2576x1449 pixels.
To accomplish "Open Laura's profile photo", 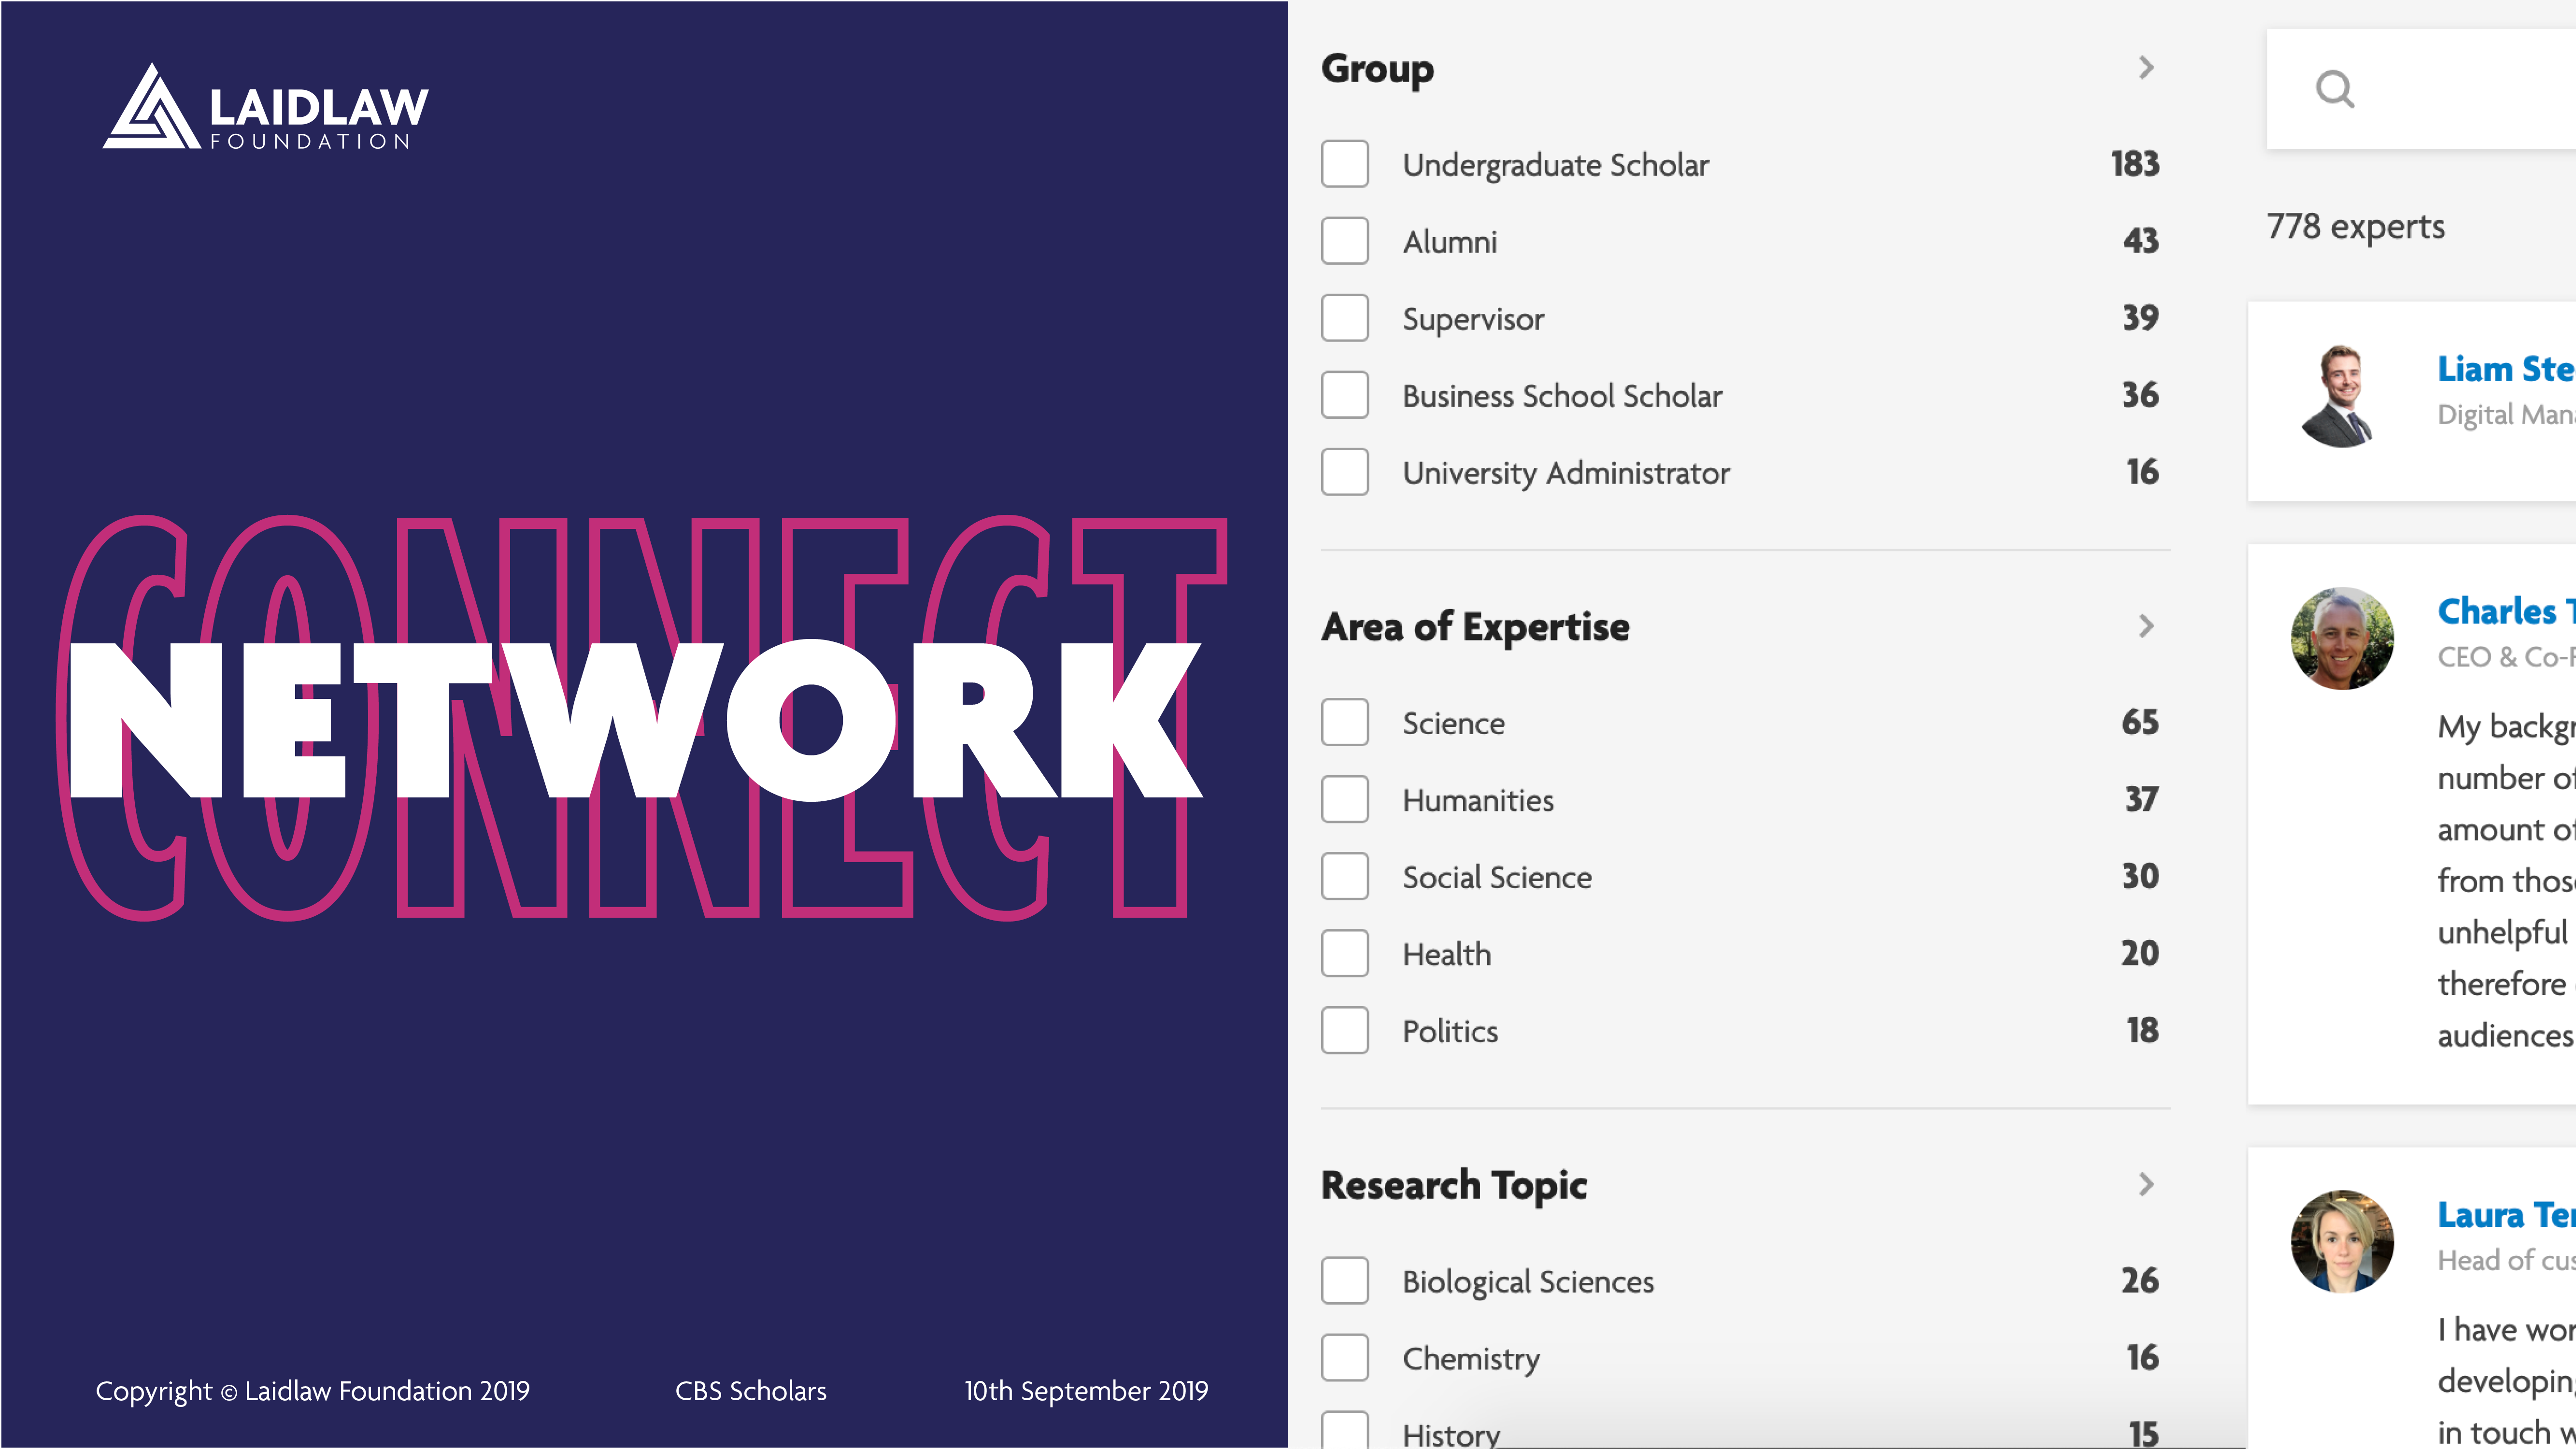I will (x=2342, y=1241).
